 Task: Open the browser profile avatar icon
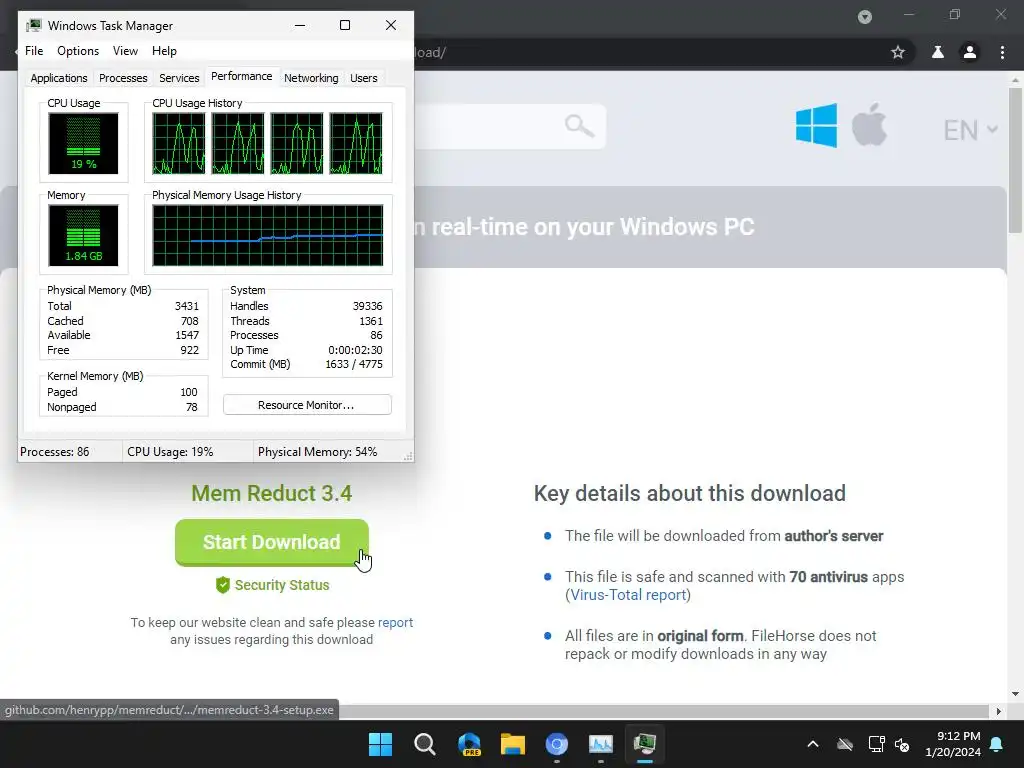click(970, 52)
